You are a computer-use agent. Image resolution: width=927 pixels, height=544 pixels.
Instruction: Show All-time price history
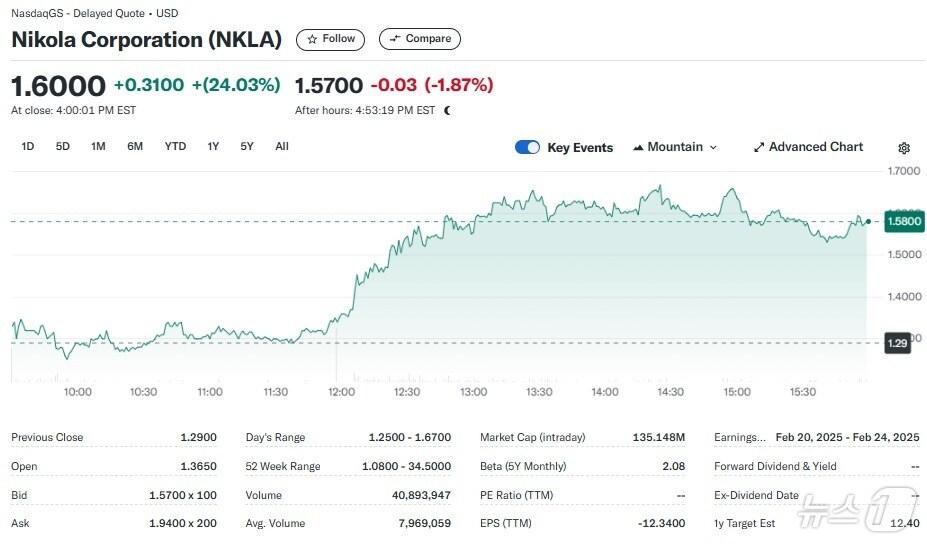(282, 146)
